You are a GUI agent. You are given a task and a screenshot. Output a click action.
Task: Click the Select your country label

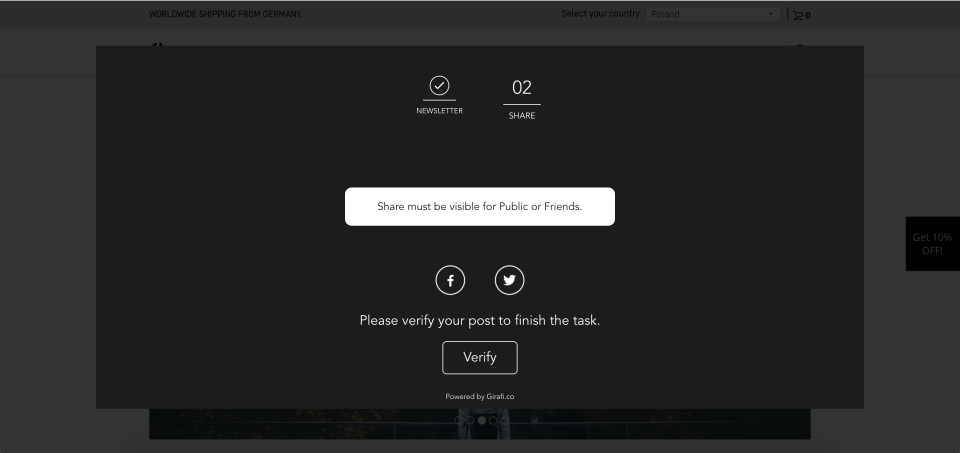(600, 13)
